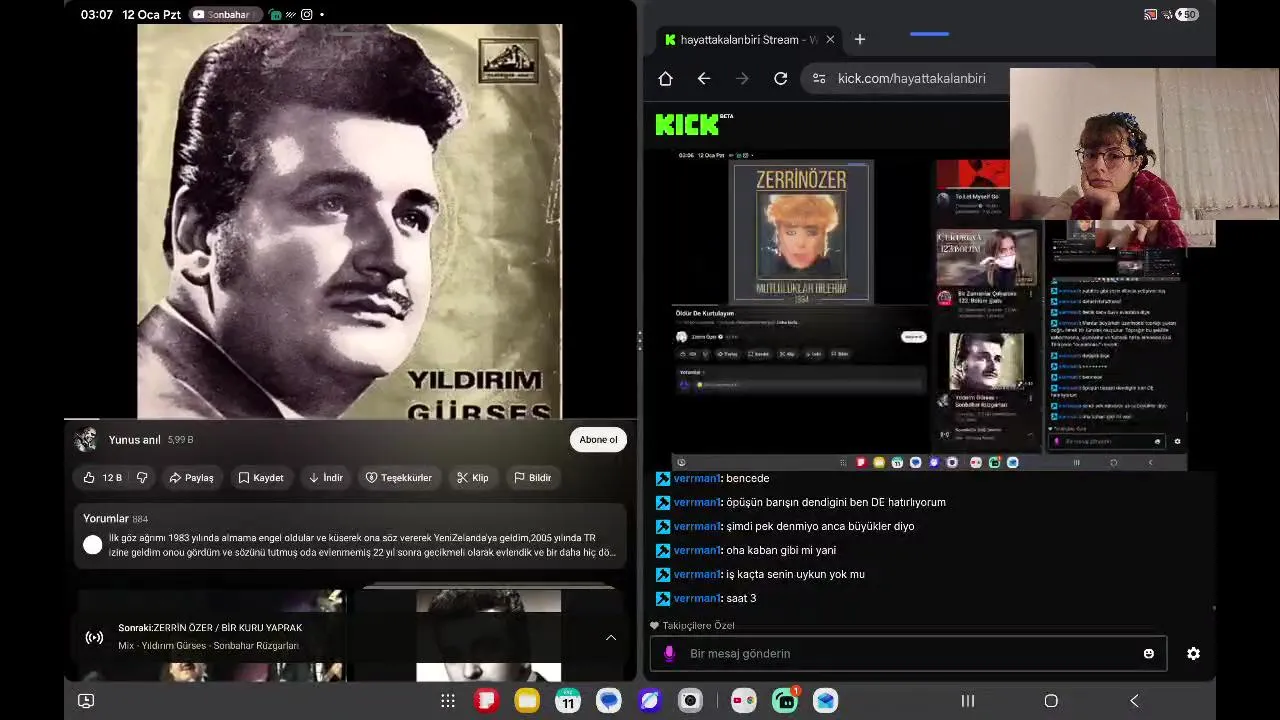Image resolution: width=1280 pixels, height=720 pixels.
Task: Reload the Kick page
Action: coord(781,78)
